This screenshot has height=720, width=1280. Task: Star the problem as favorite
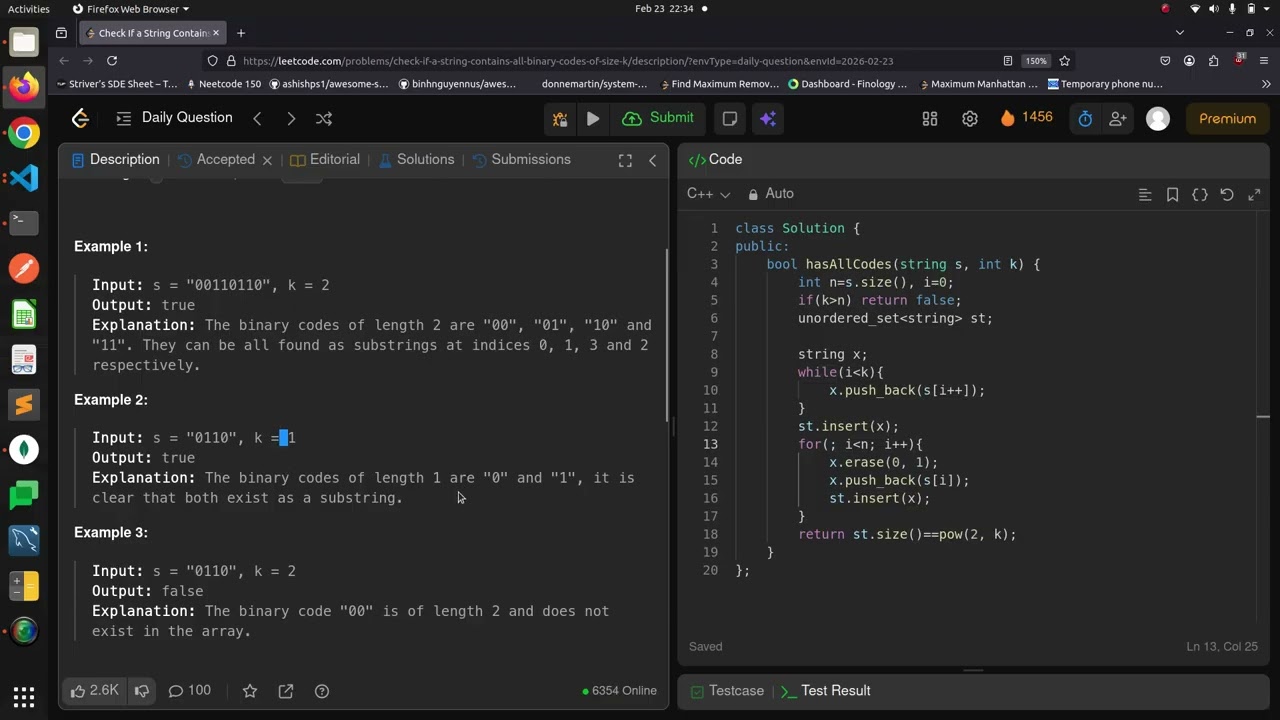pos(250,691)
